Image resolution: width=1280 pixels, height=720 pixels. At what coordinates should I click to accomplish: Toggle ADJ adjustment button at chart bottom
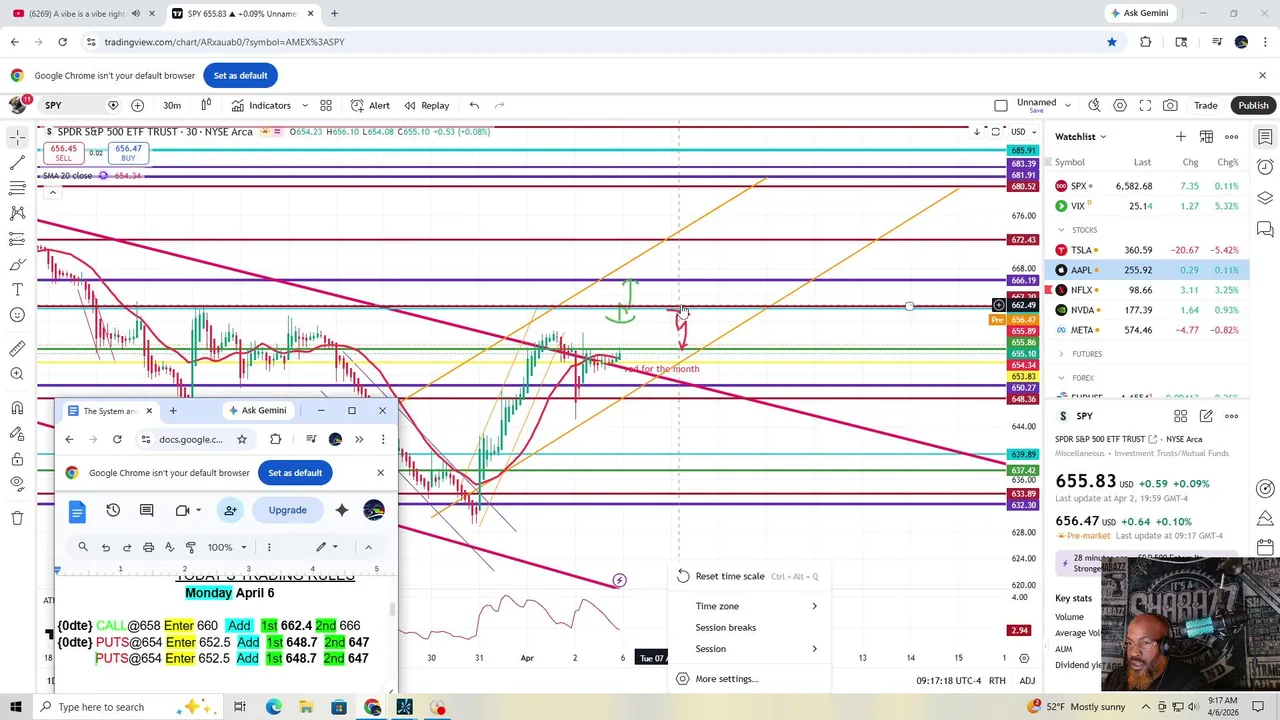(1027, 681)
